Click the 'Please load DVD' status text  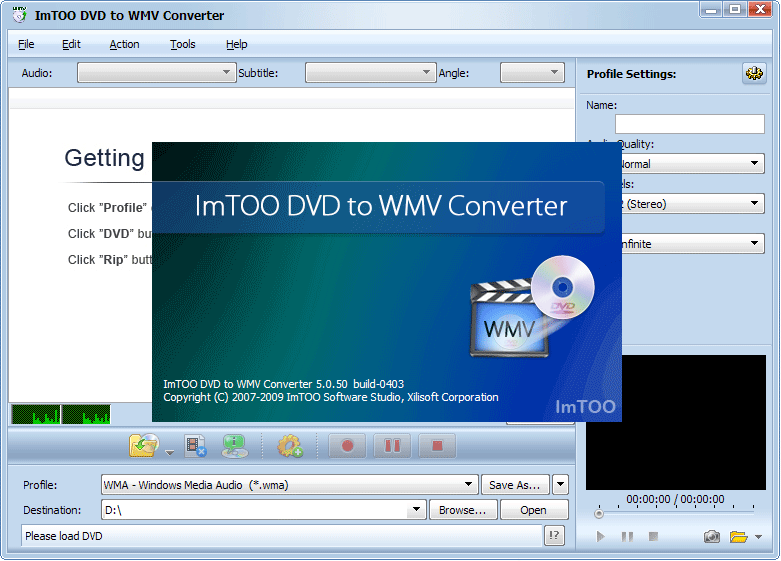point(64,536)
